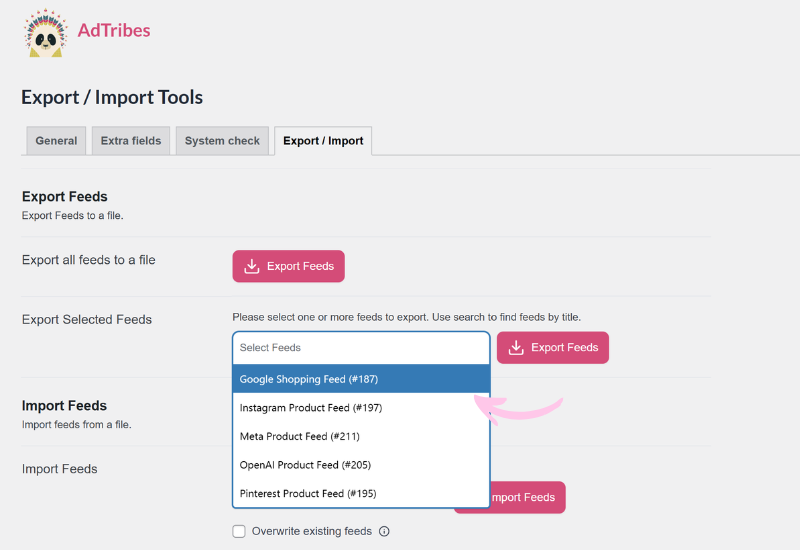Click the Import Feeds section heading
Screen dimensions: 800x550
pyautogui.click(x=64, y=406)
